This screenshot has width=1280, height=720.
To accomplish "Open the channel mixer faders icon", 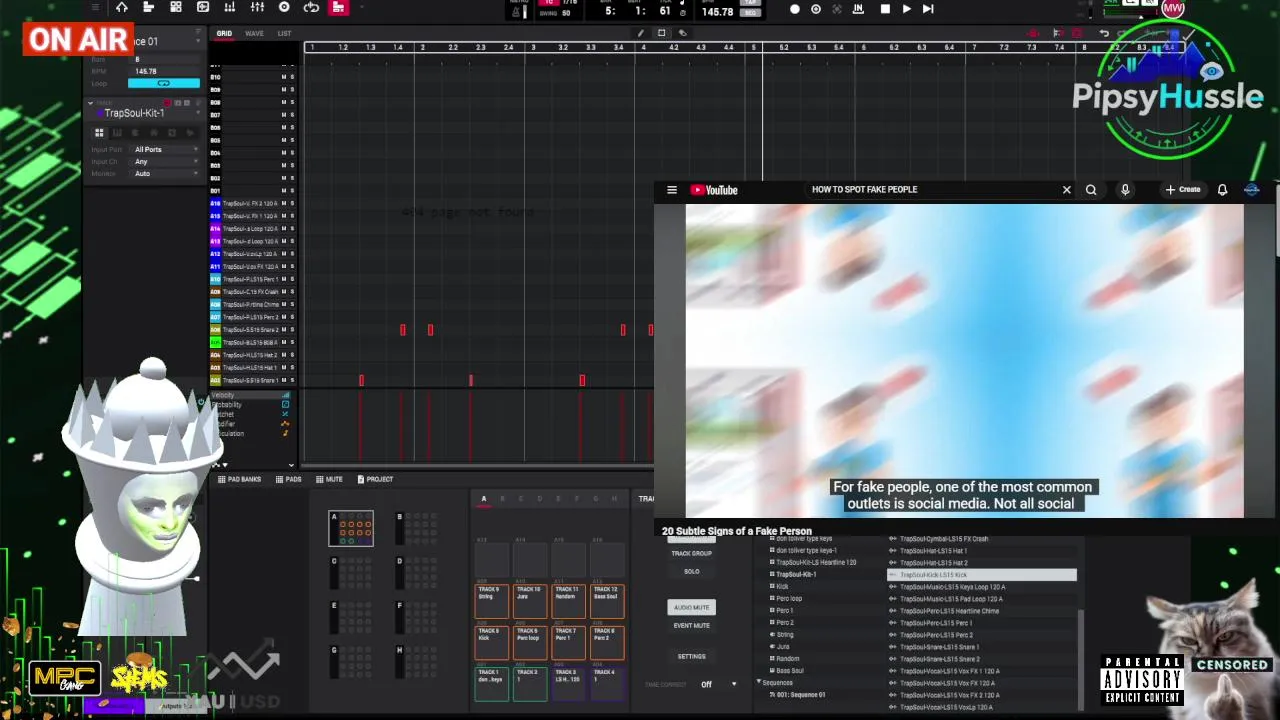I will [x=257, y=8].
